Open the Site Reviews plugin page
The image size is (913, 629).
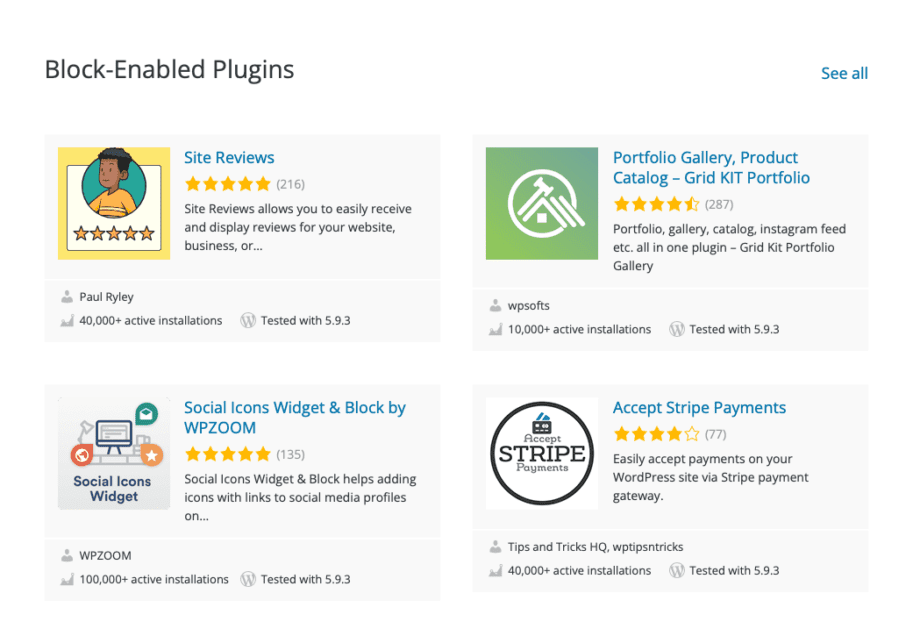tap(229, 157)
